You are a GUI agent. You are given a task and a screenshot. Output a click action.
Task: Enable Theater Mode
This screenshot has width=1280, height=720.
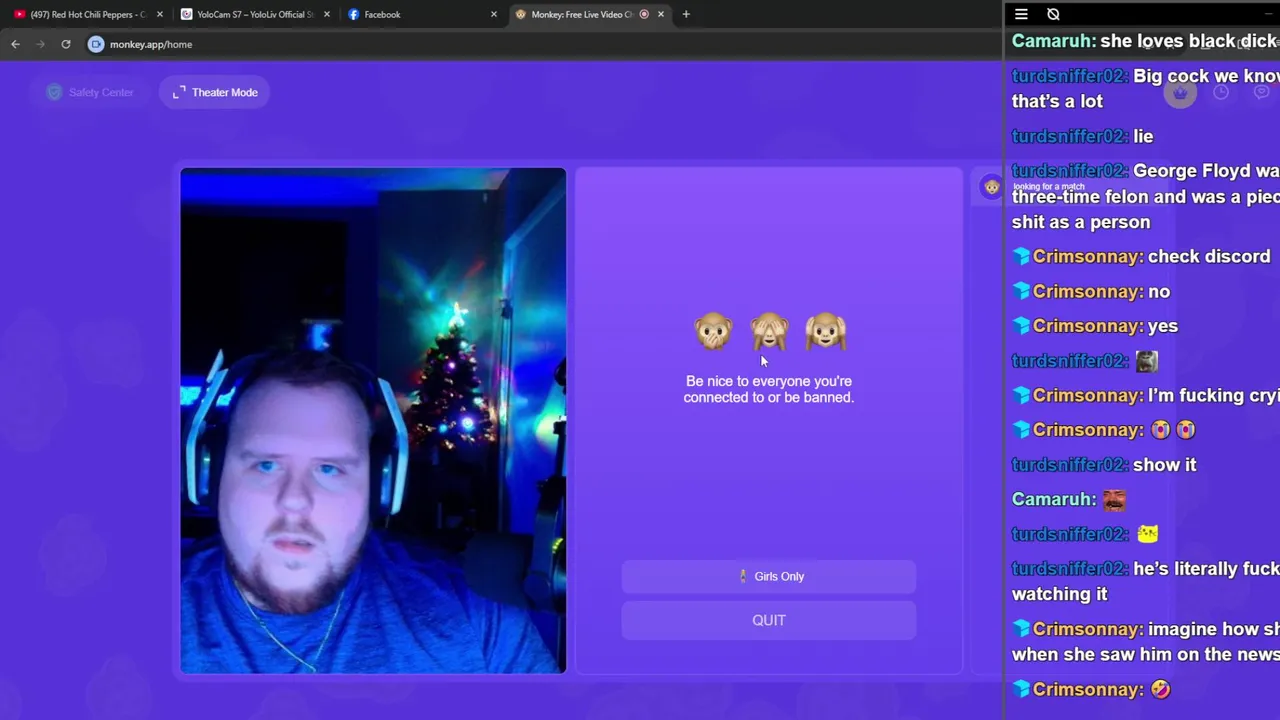[x=215, y=92]
